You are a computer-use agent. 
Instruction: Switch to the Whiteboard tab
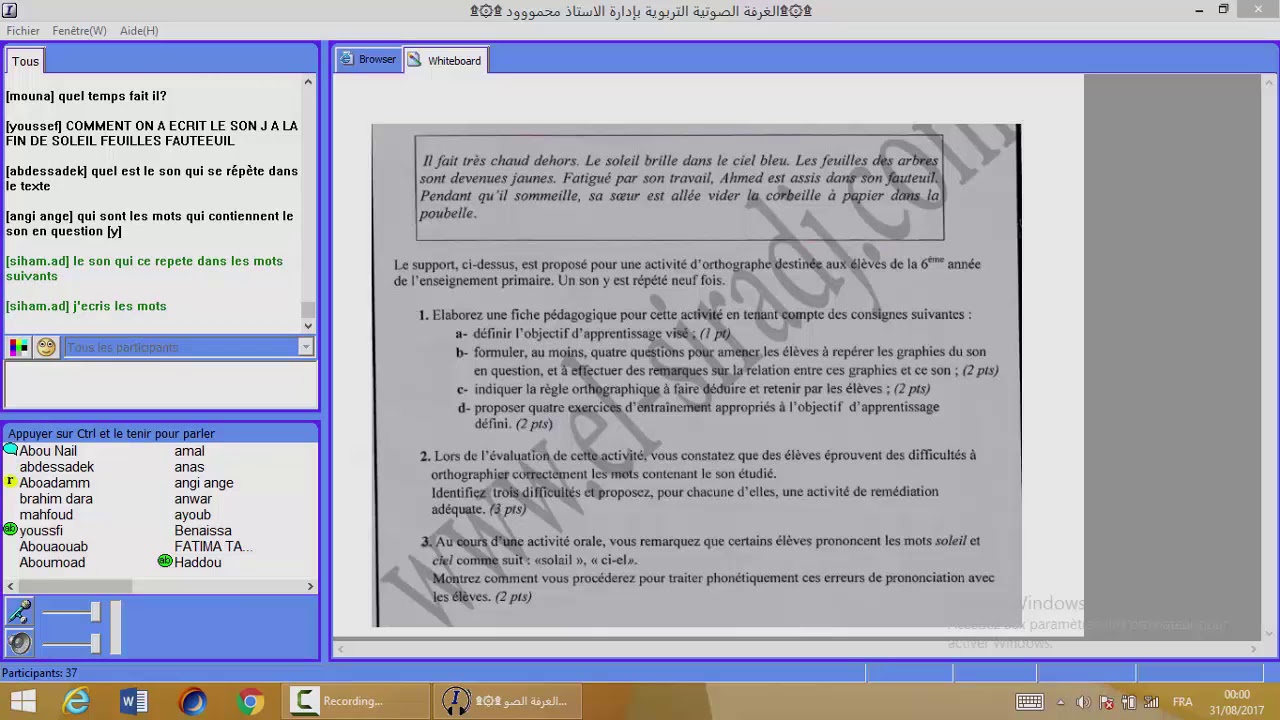click(x=445, y=60)
